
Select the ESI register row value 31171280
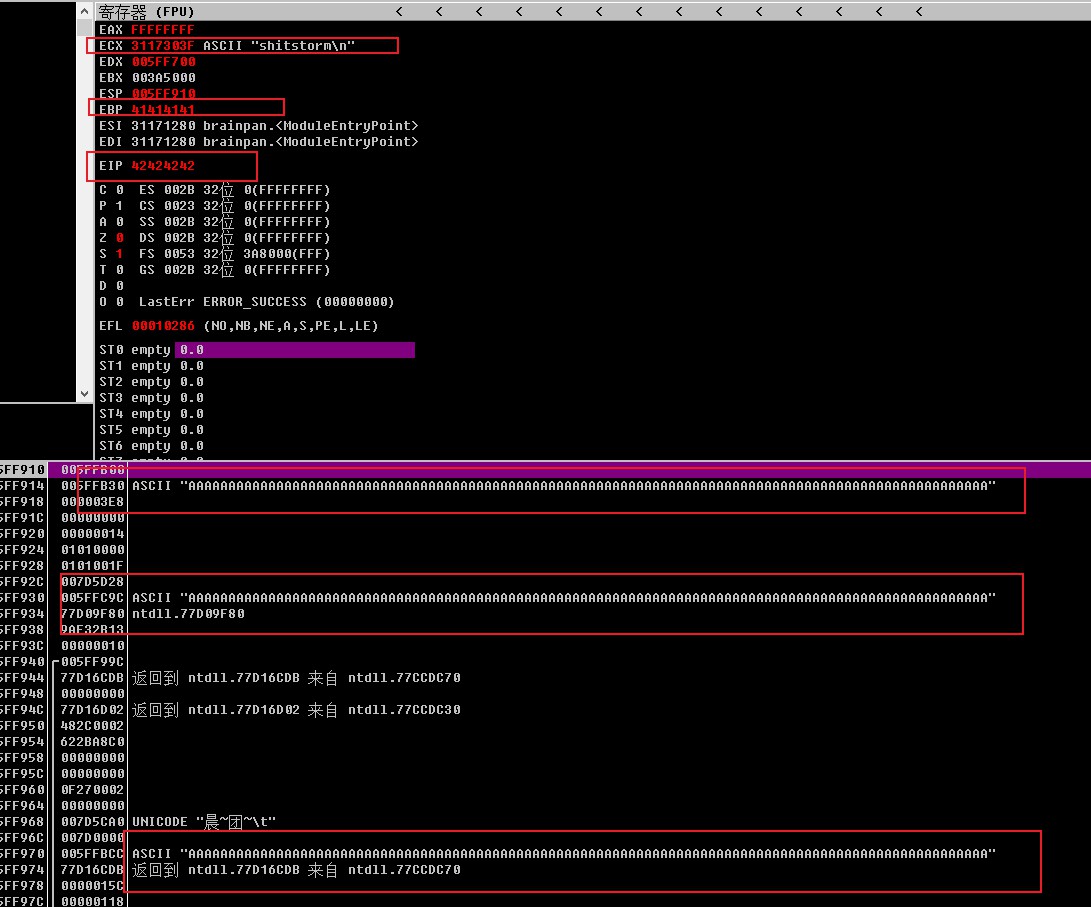[163, 126]
